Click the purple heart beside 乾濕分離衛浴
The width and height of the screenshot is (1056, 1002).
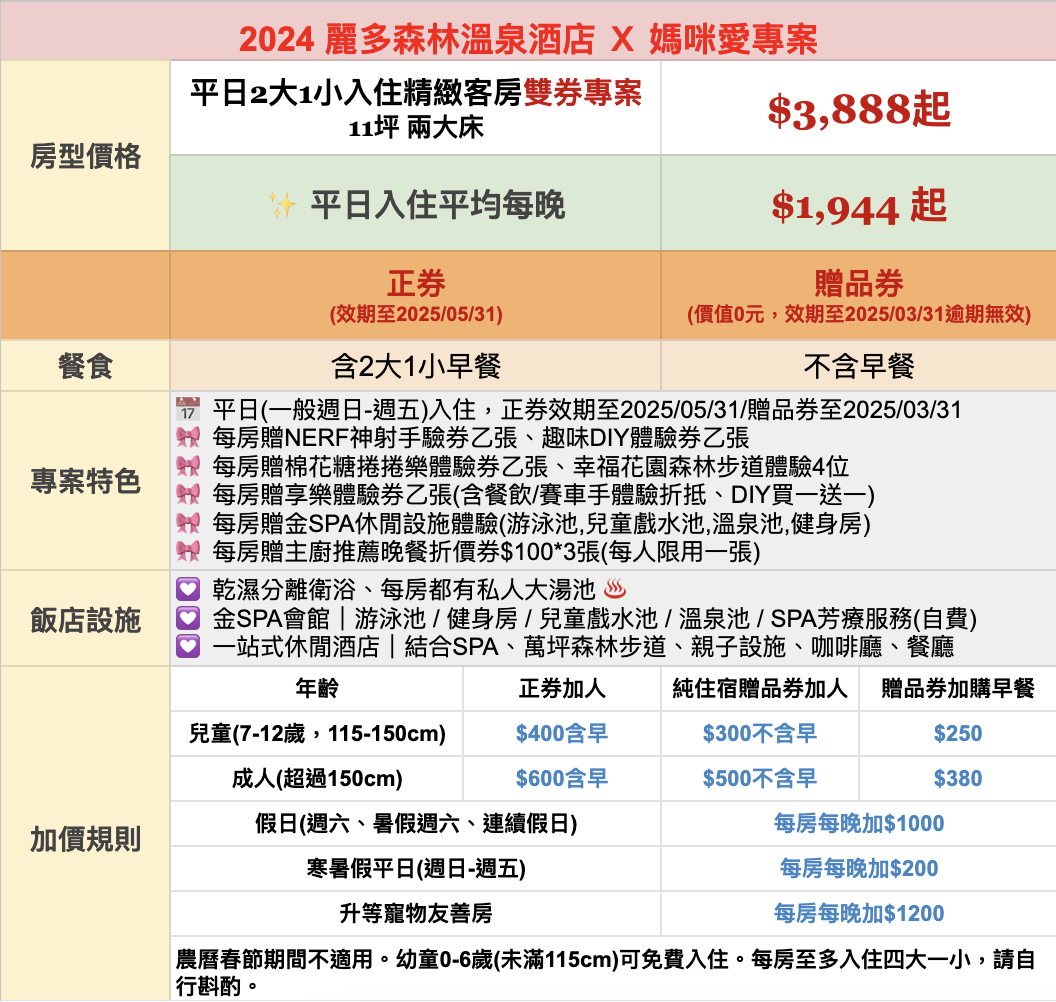coord(187,590)
